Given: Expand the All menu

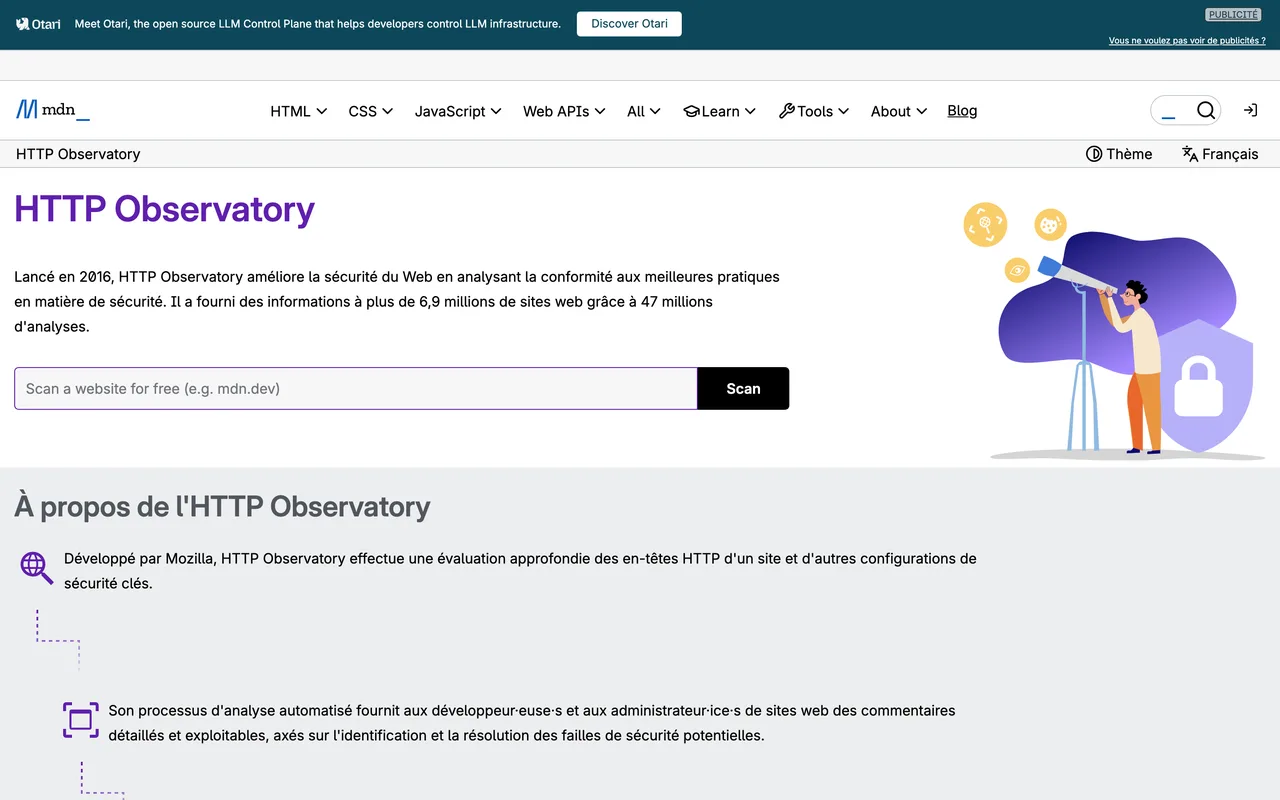Looking at the screenshot, I should 644,111.
